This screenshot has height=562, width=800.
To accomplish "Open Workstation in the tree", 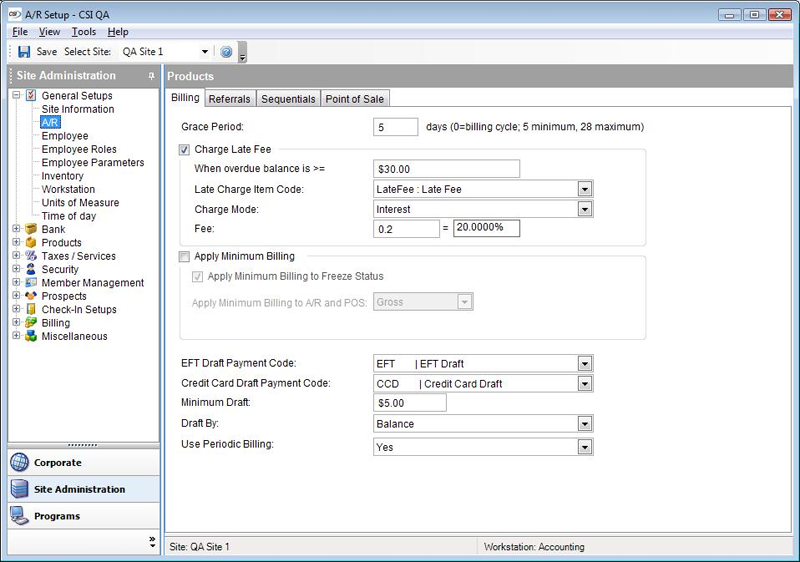I will (x=68, y=189).
